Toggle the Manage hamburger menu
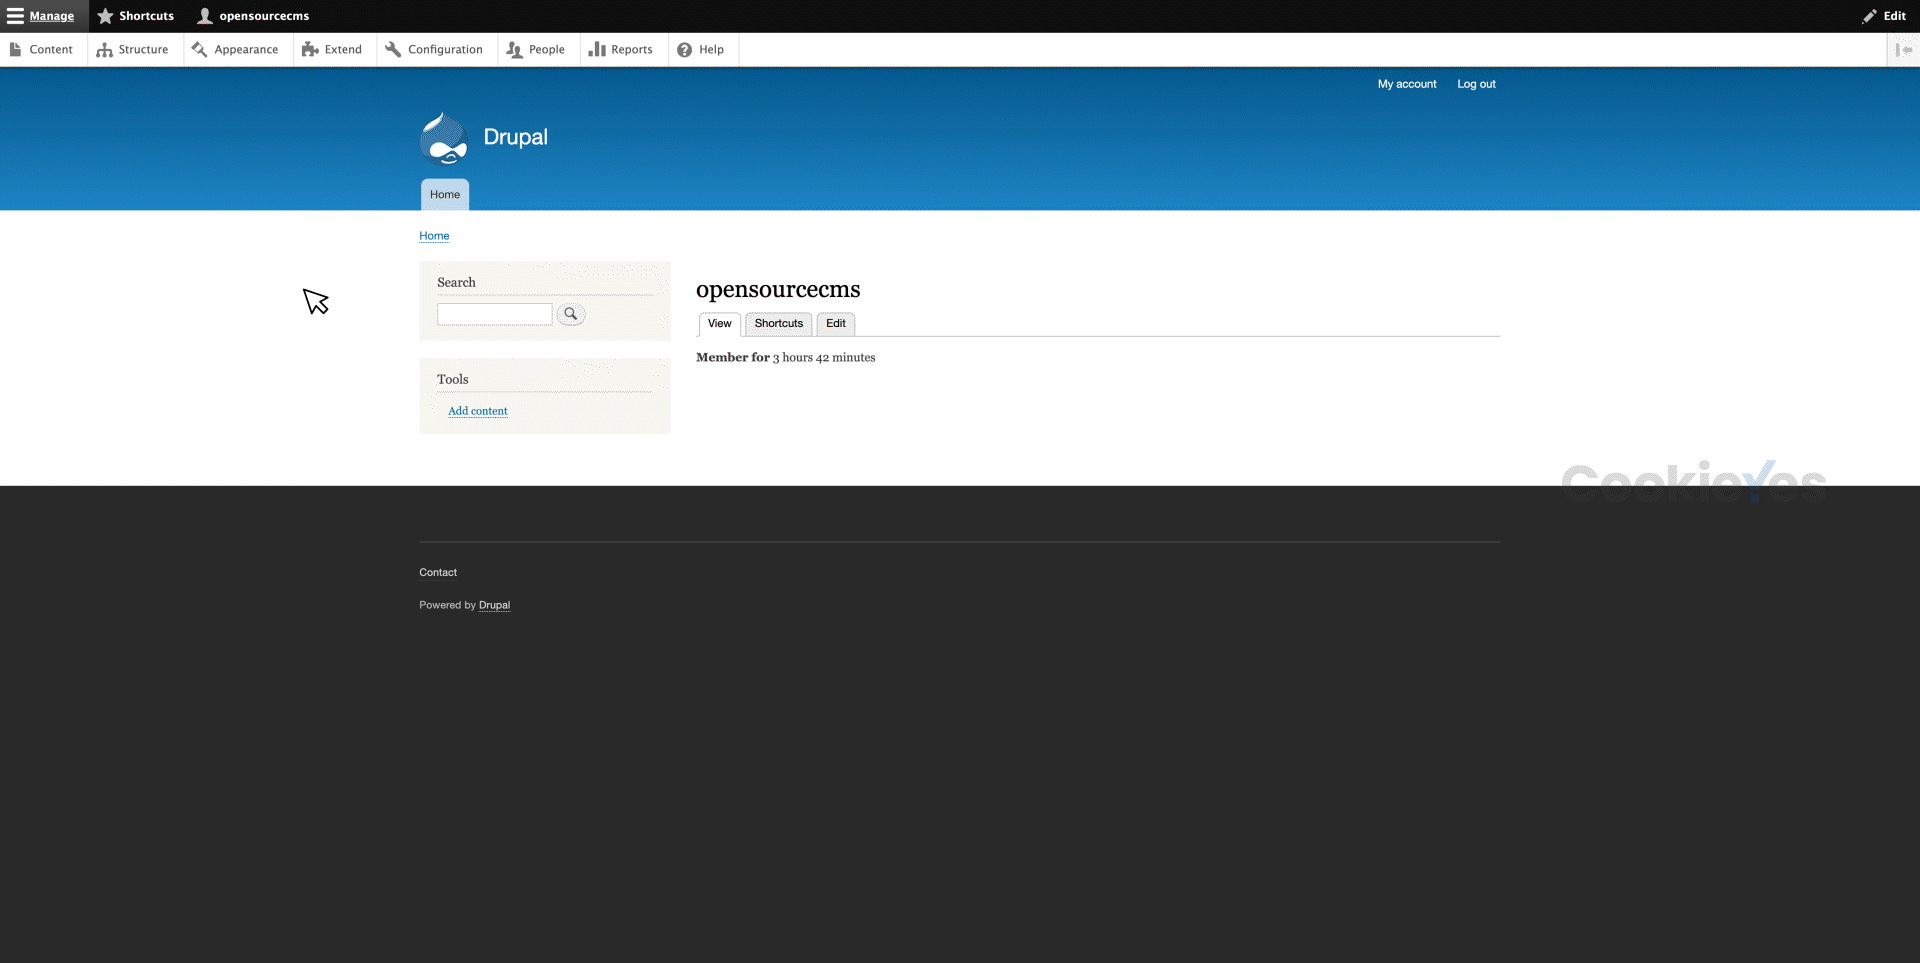The height and width of the screenshot is (963, 1920). coord(41,16)
